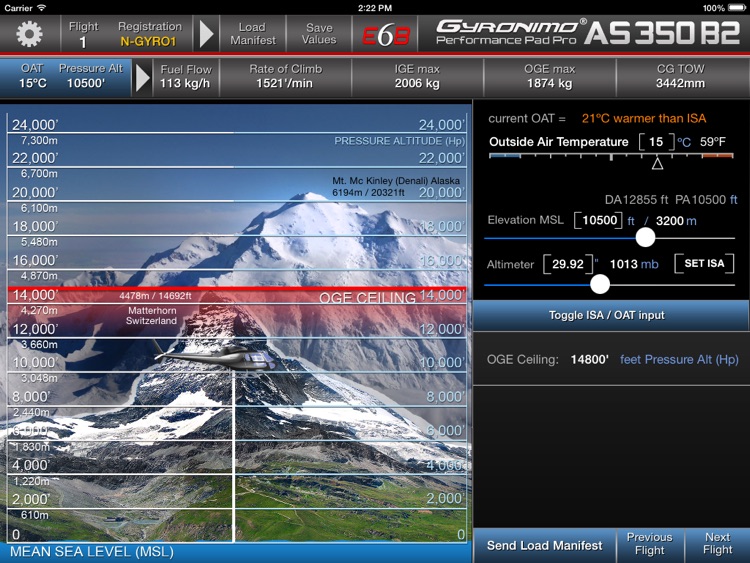Tap the left 24,000' altitude label
Image resolution: width=750 pixels, height=563 pixels.
[x=35, y=125]
